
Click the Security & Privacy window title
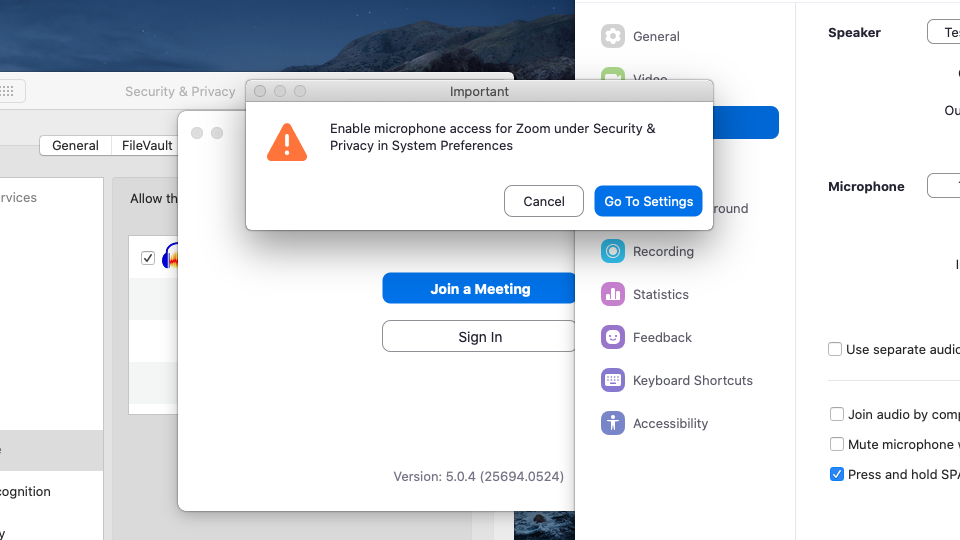coord(180,91)
